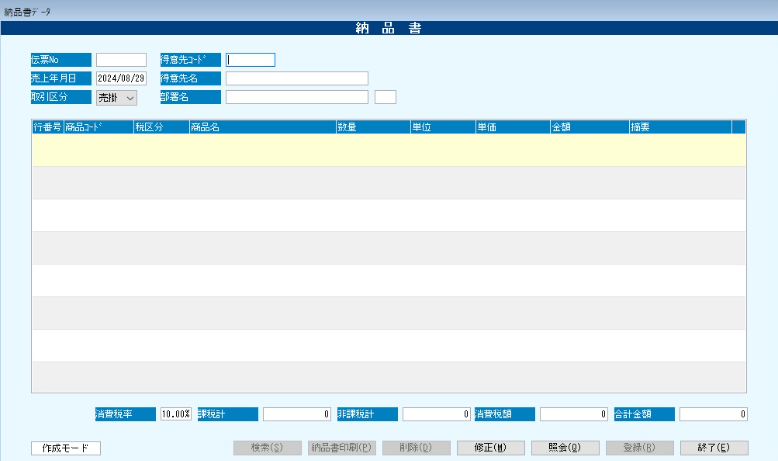Open the 取引区分 dropdown showing 売掛

tap(116, 97)
